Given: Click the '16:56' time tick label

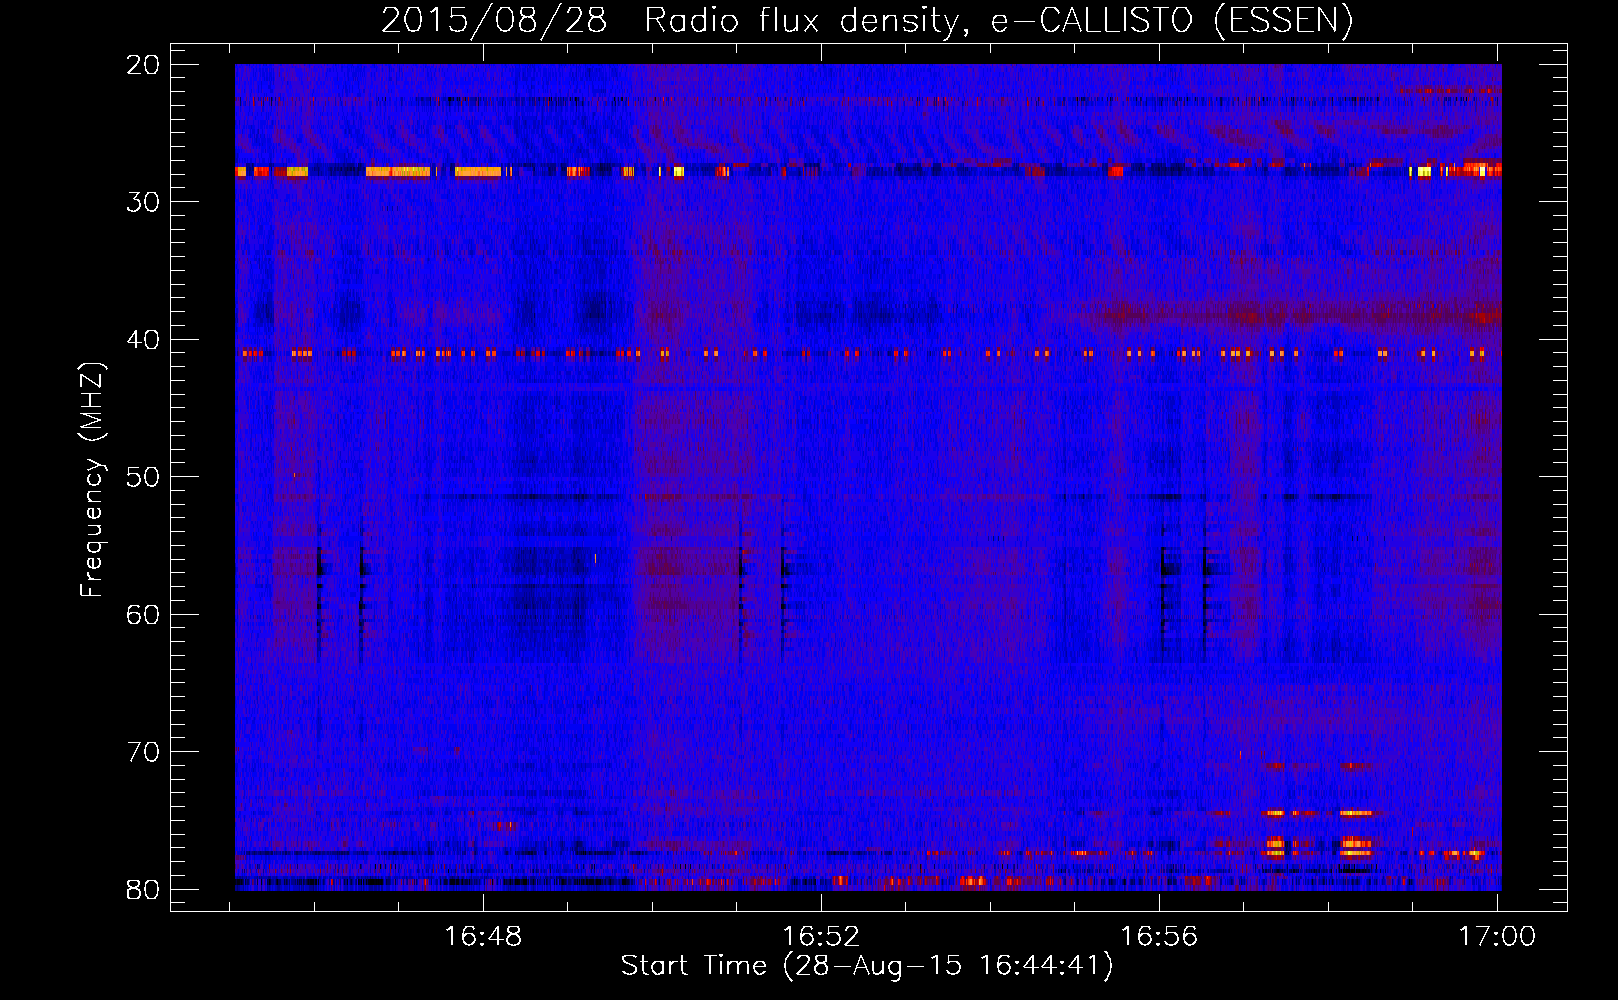Looking at the screenshot, I should tap(1159, 937).
